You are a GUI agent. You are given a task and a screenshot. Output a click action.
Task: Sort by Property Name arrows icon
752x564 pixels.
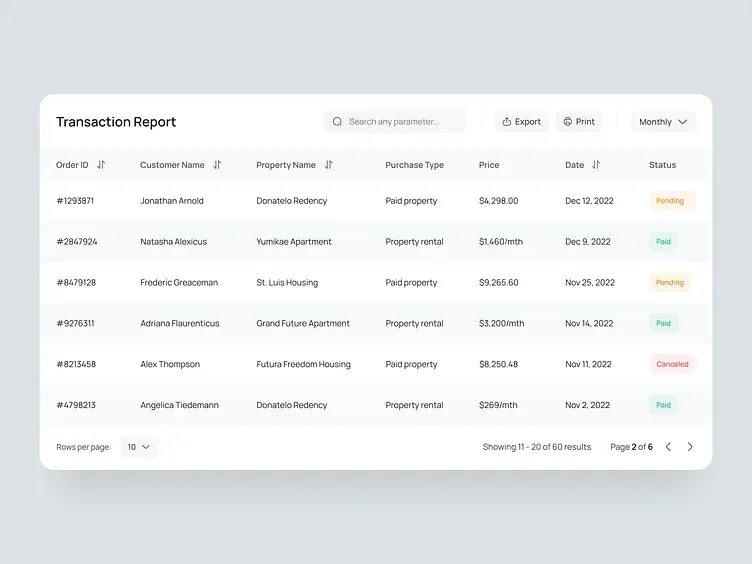click(329, 164)
